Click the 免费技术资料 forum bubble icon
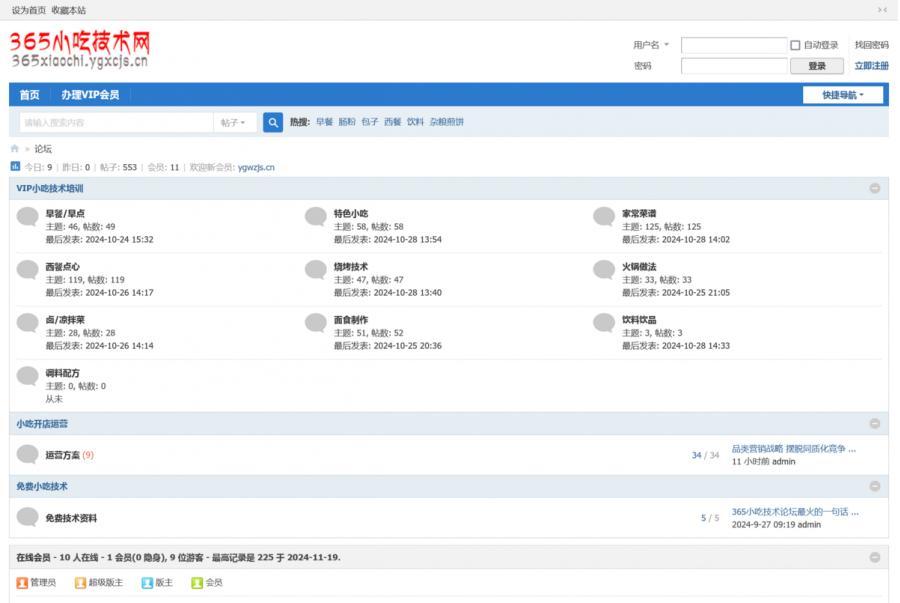900x603 pixels. (28, 518)
